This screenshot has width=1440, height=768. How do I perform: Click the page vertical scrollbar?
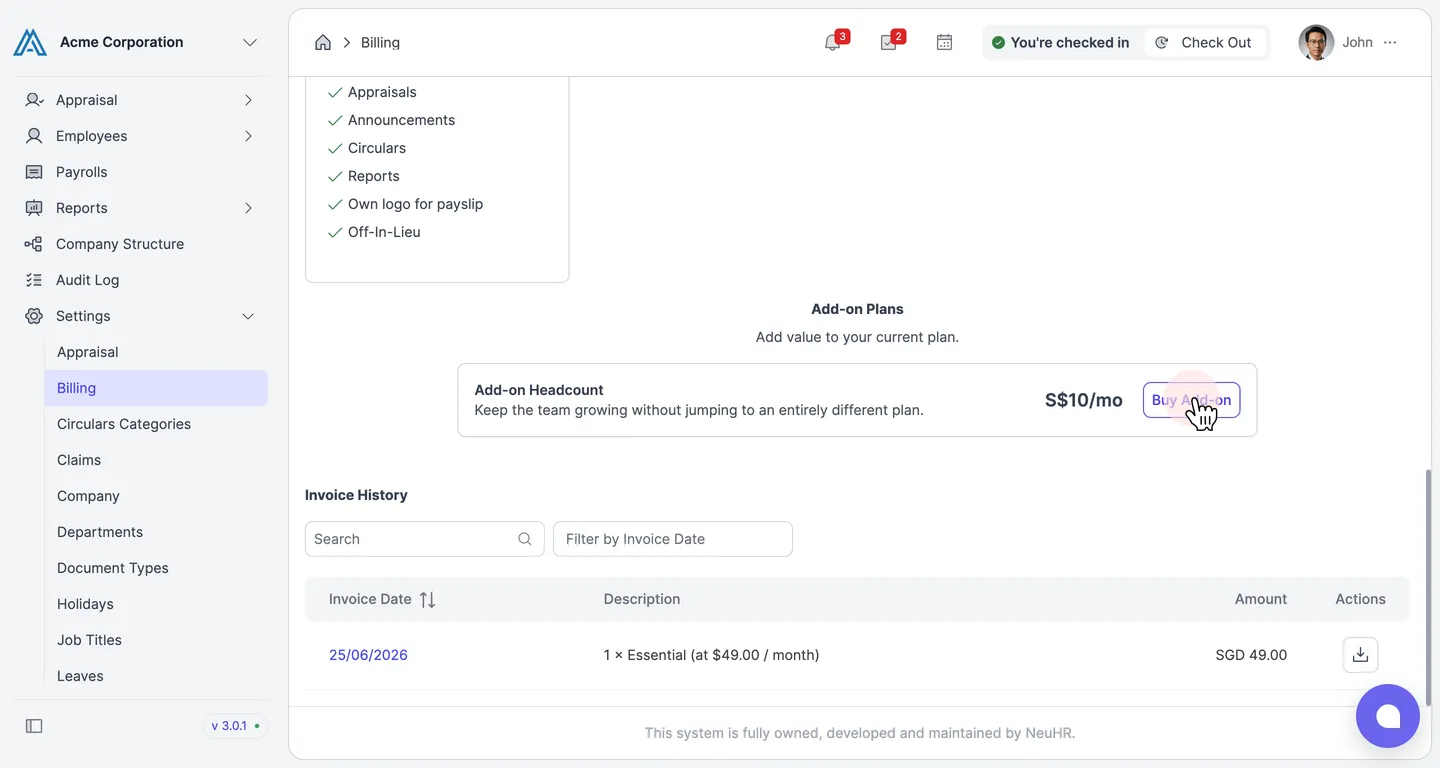pos(1427,588)
